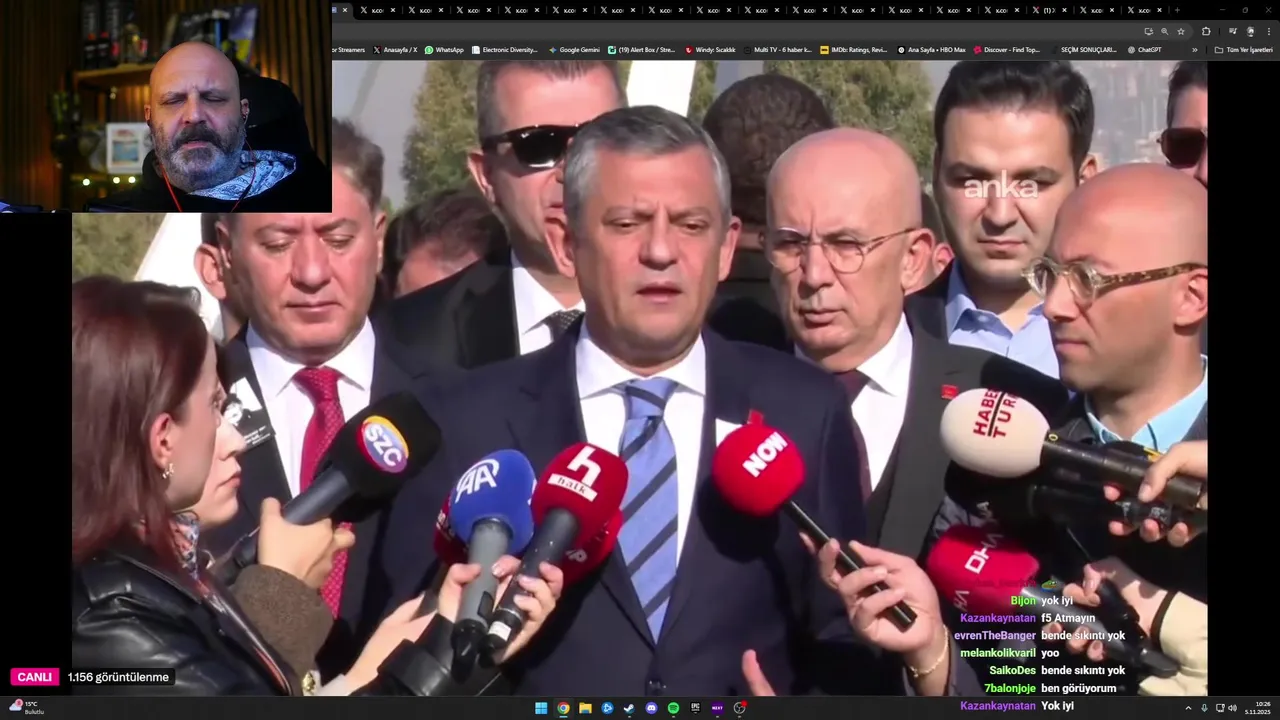This screenshot has height=720, width=1280.
Task: Expand the hidden bookmarks chevron
Action: (1194, 50)
